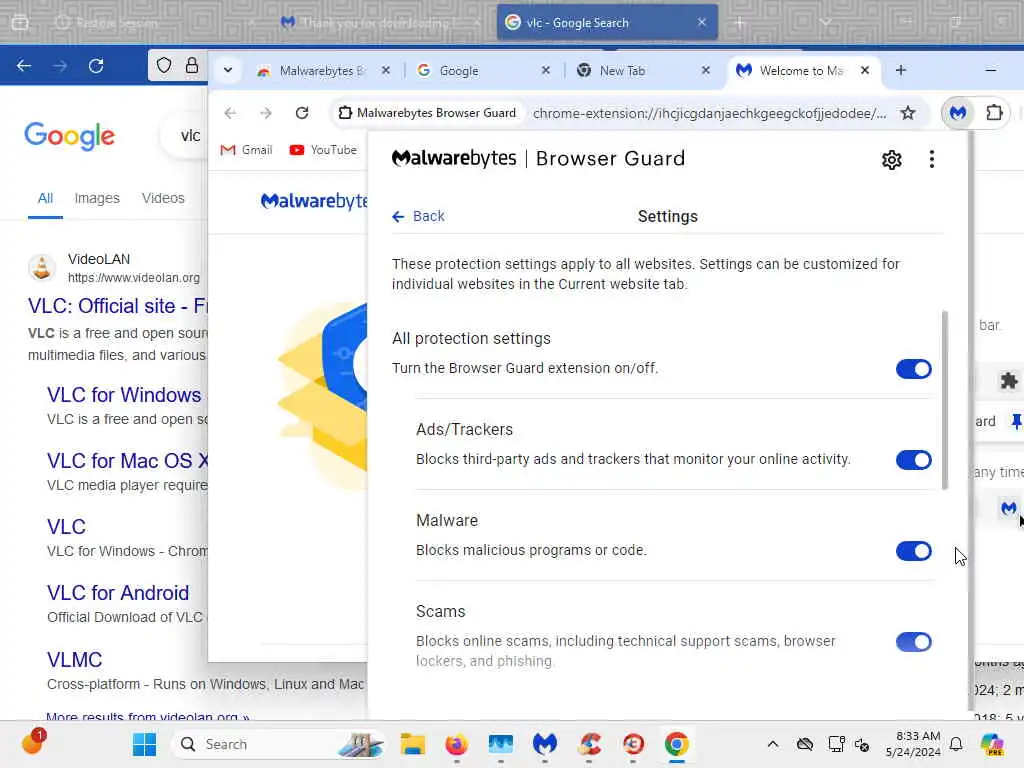
Task: Select Welcome to Malwarebytes tab
Action: (803, 71)
